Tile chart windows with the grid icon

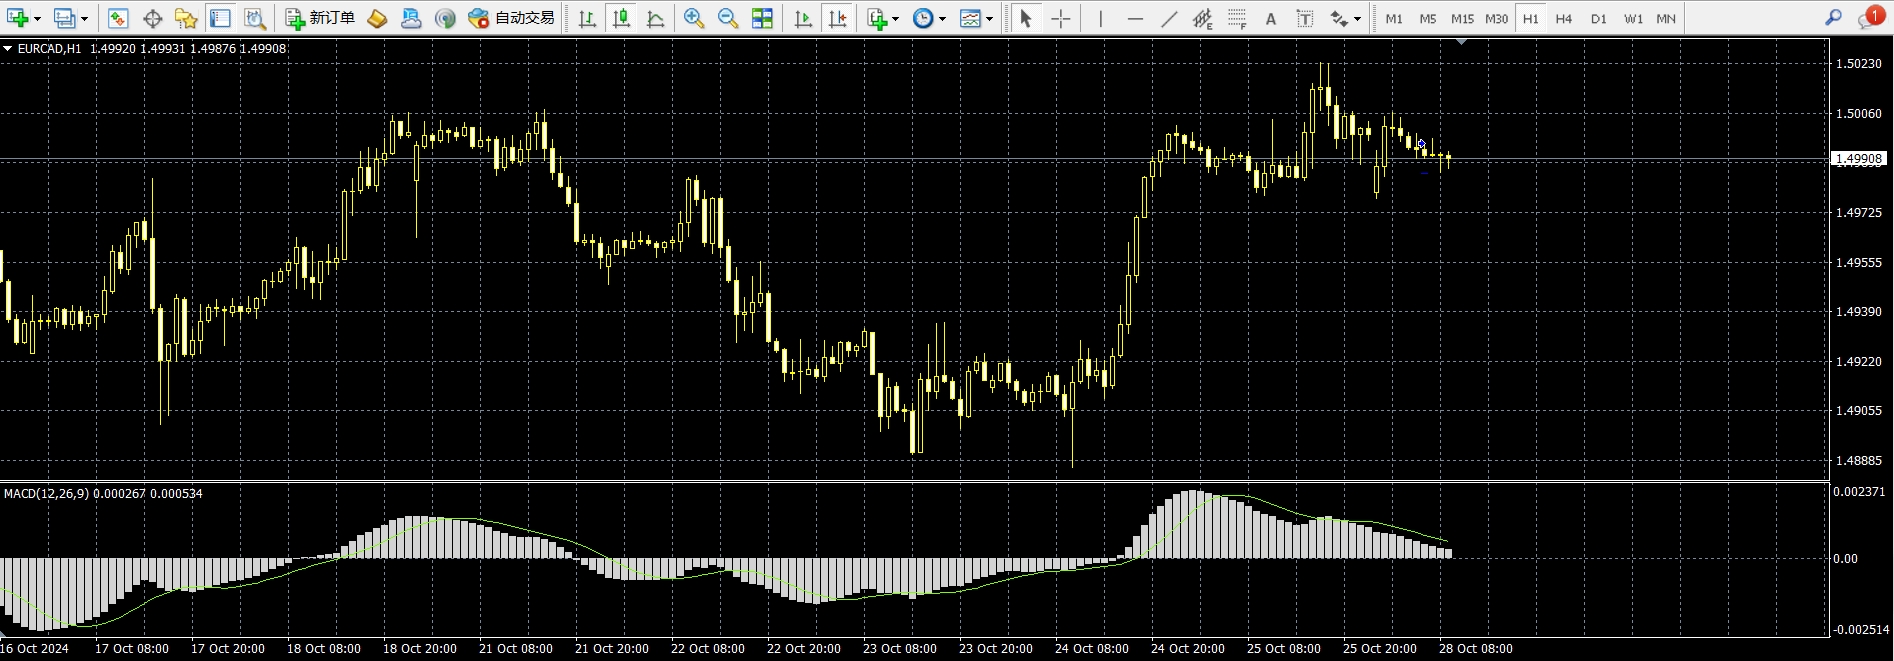[762, 18]
